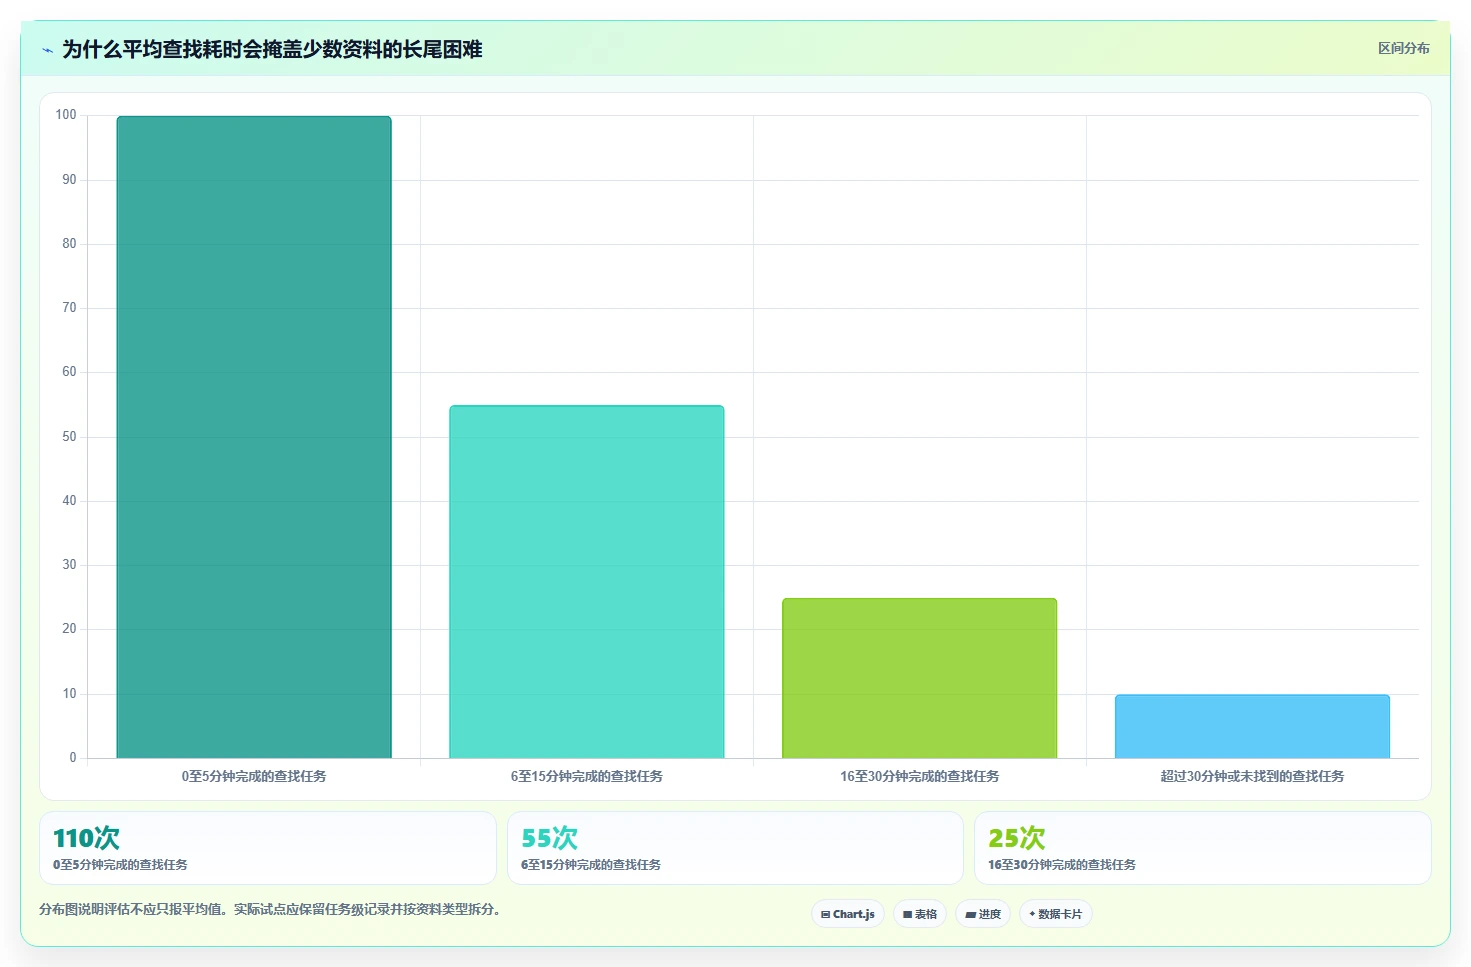Click the small icon before the chart title
Screen dimensions: 1471x967
(47, 50)
